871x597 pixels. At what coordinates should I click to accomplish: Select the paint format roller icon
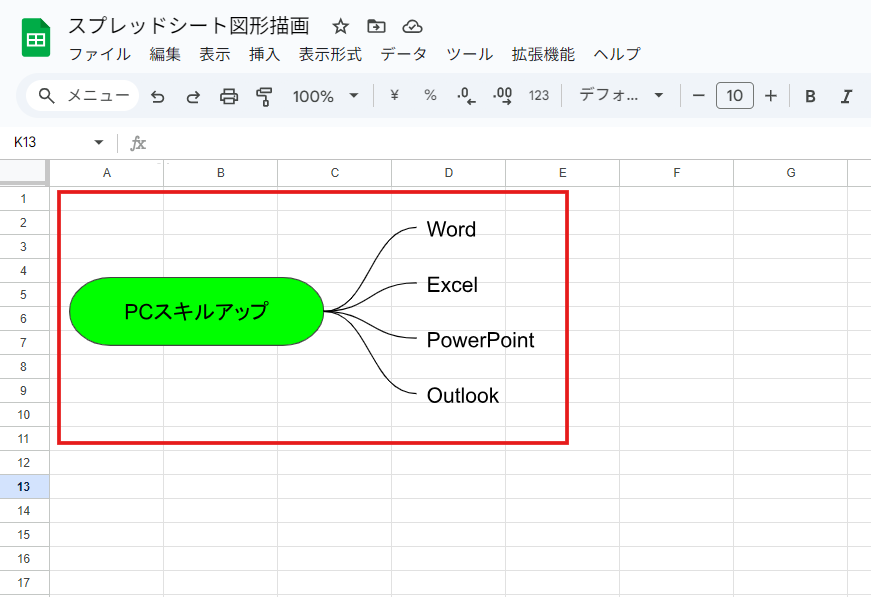click(x=264, y=97)
